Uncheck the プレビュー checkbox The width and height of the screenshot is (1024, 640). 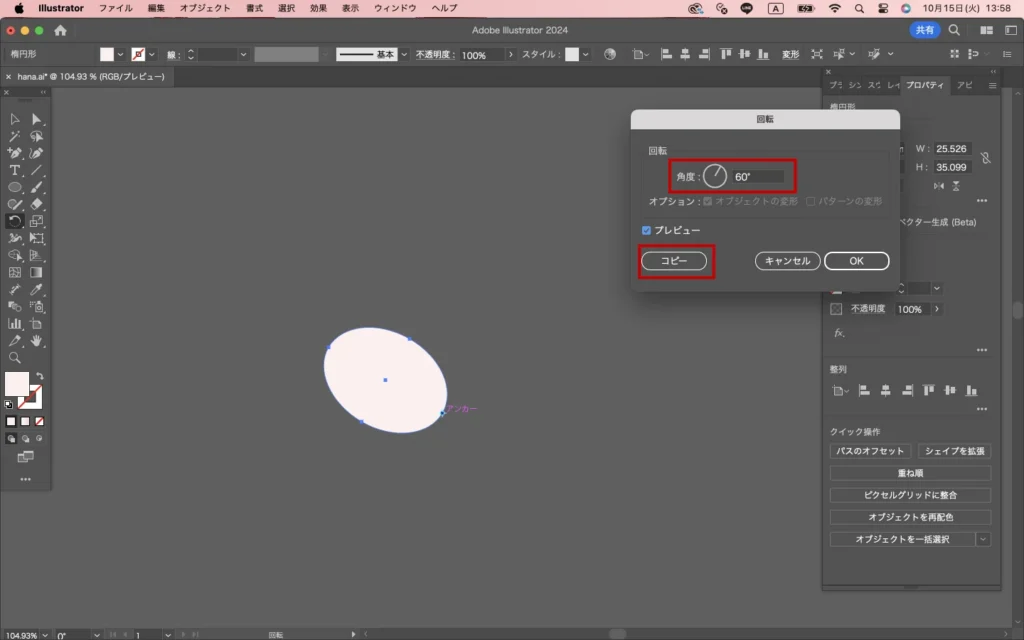(x=647, y=230)
